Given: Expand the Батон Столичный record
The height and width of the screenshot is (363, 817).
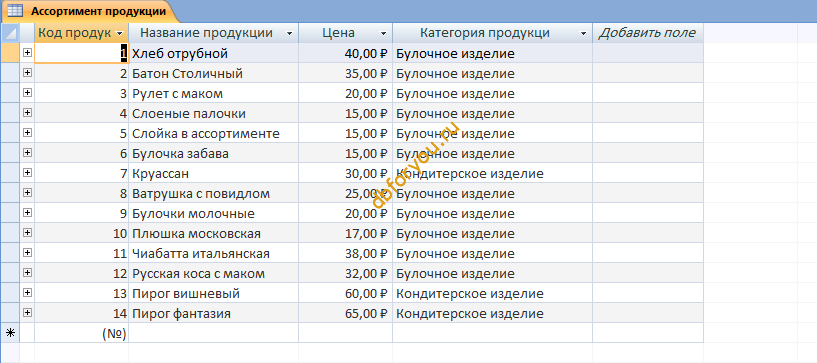Looking at the screenshot, I should (x=27, y=73).
